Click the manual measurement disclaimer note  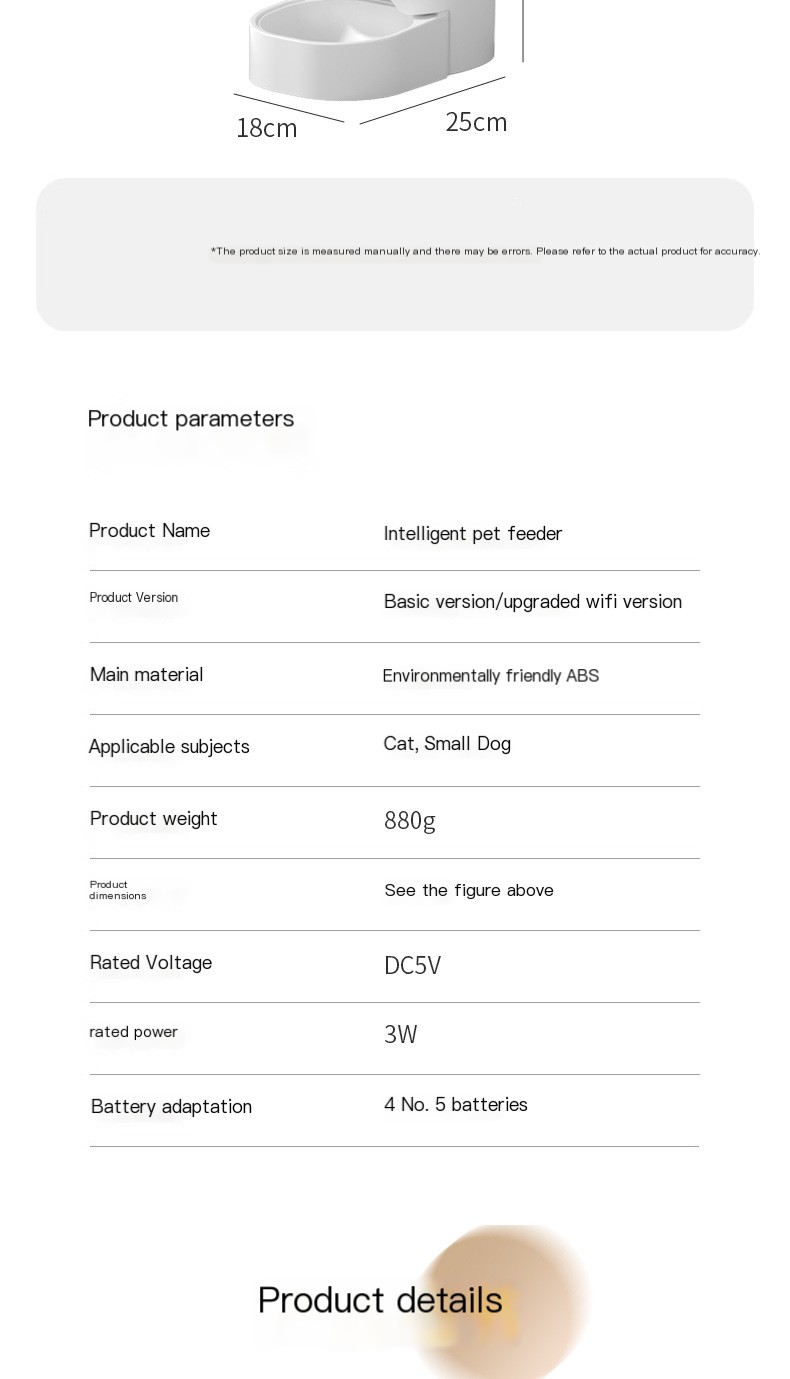[485, 251]
